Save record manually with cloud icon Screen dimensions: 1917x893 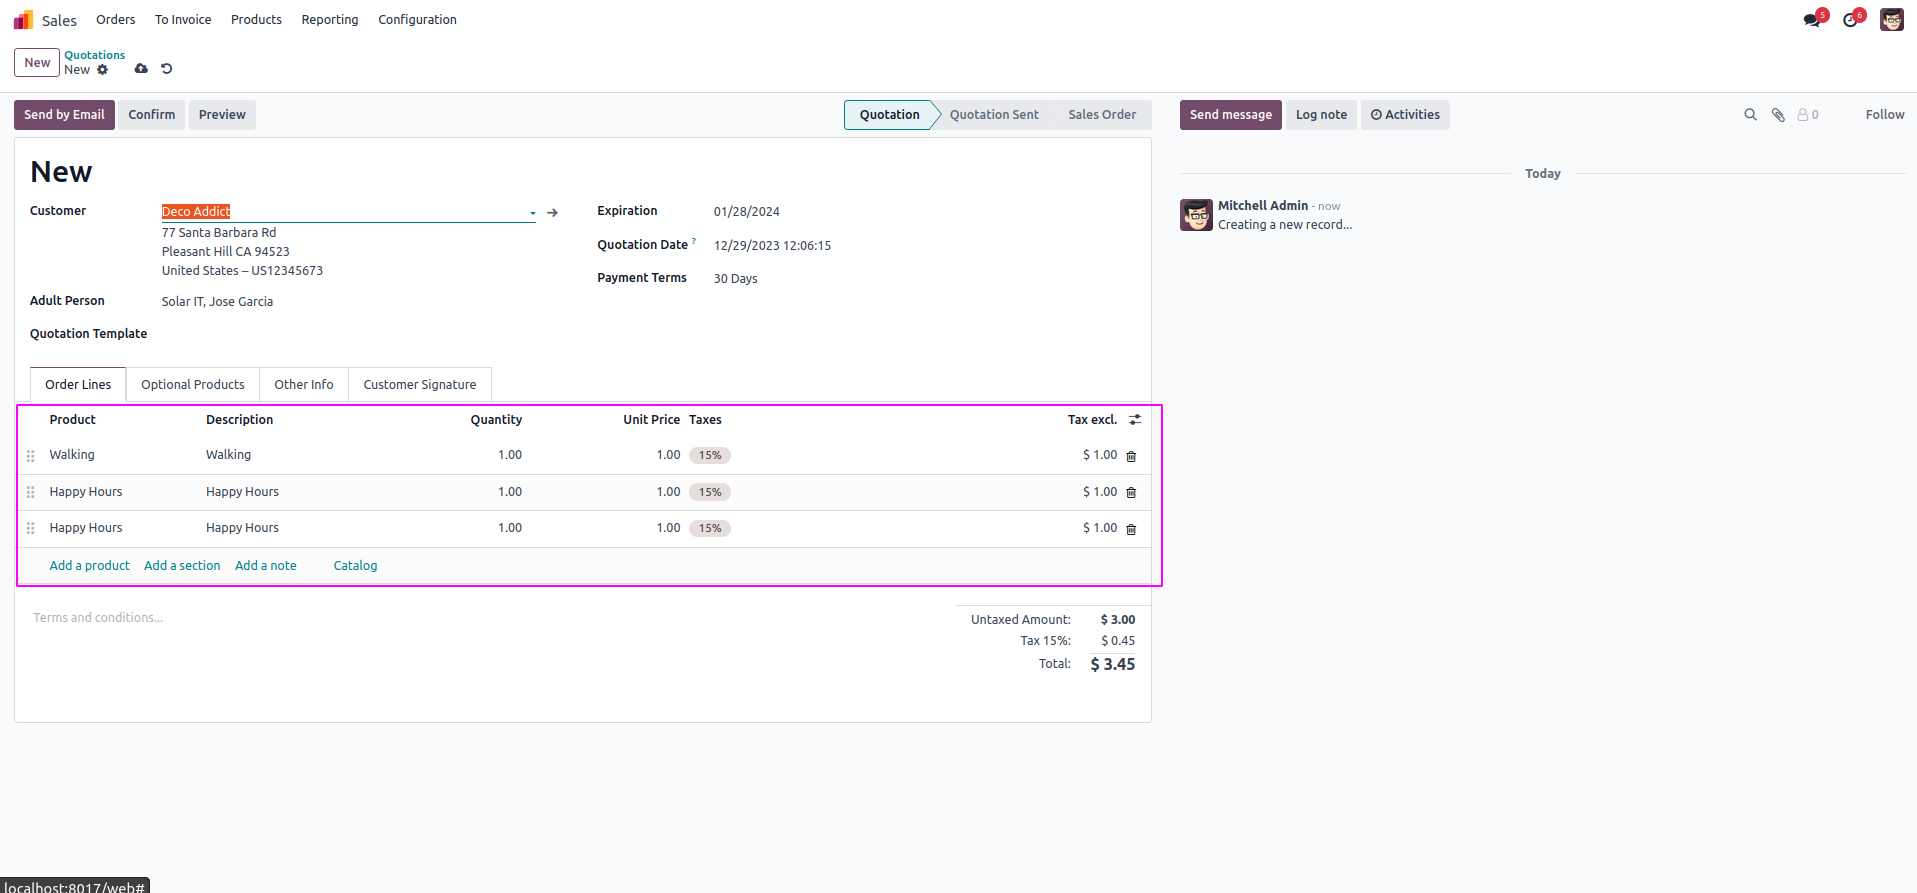(141, 69)
